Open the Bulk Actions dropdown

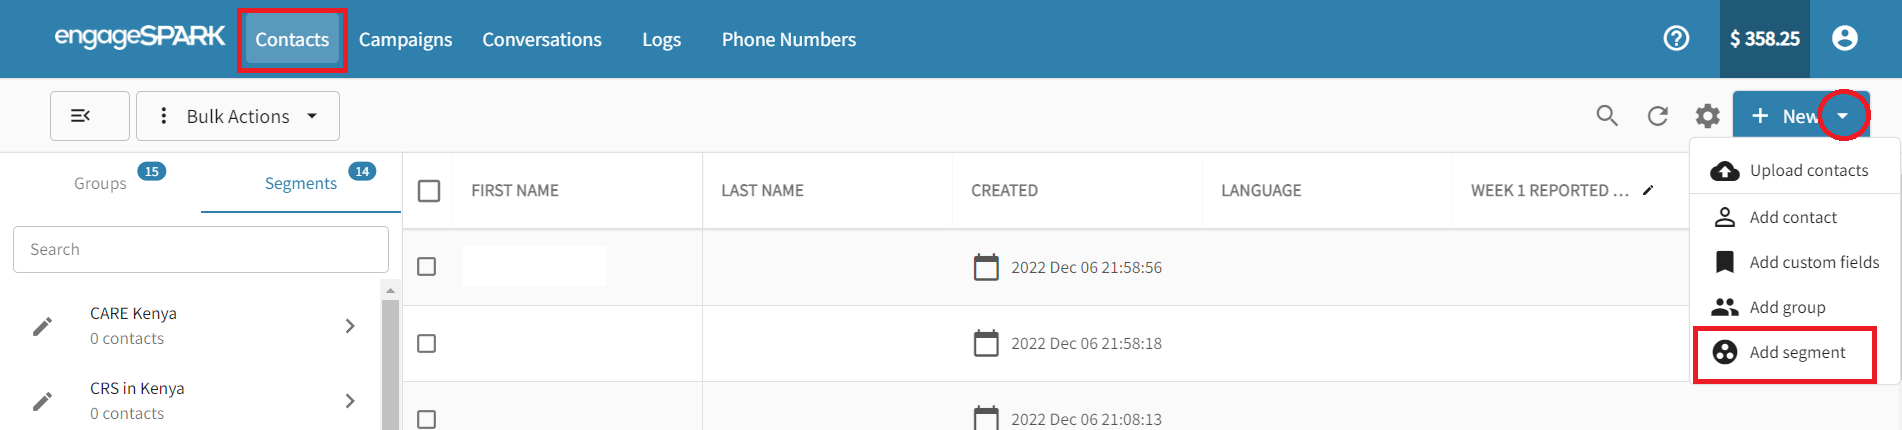tap(238, 116)
